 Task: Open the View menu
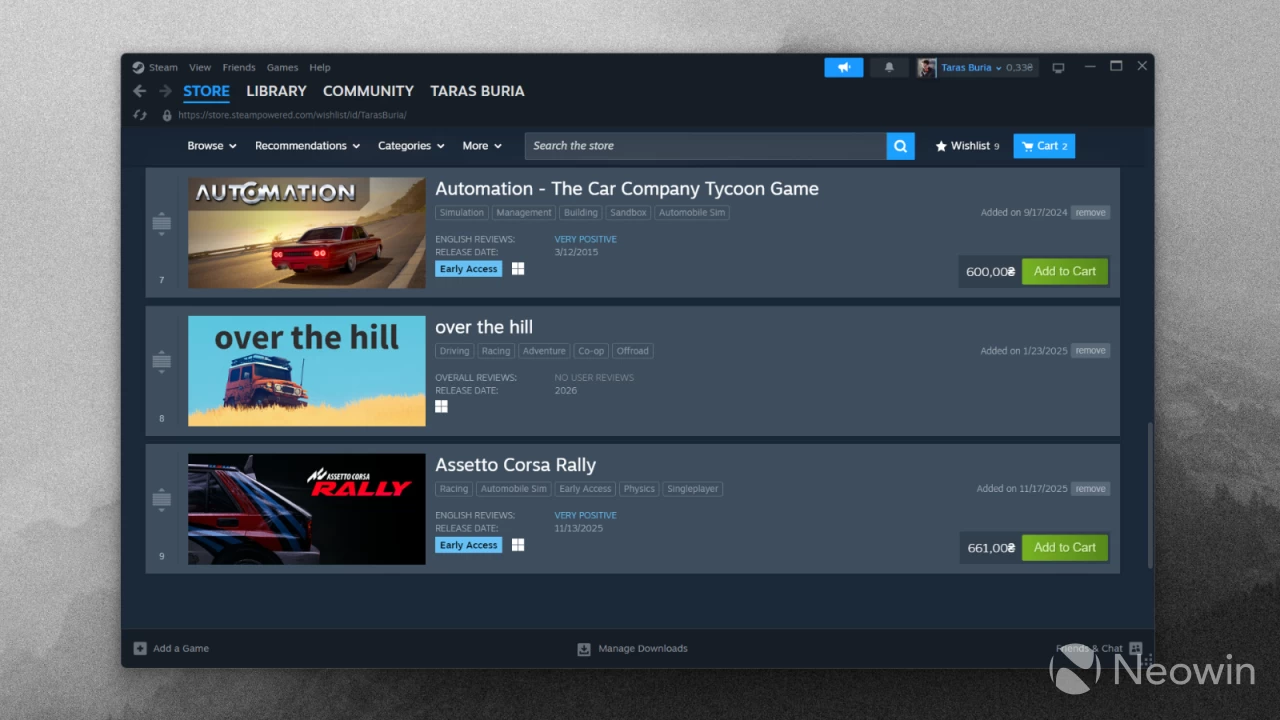pyautogui.click(x=200, y=68)
